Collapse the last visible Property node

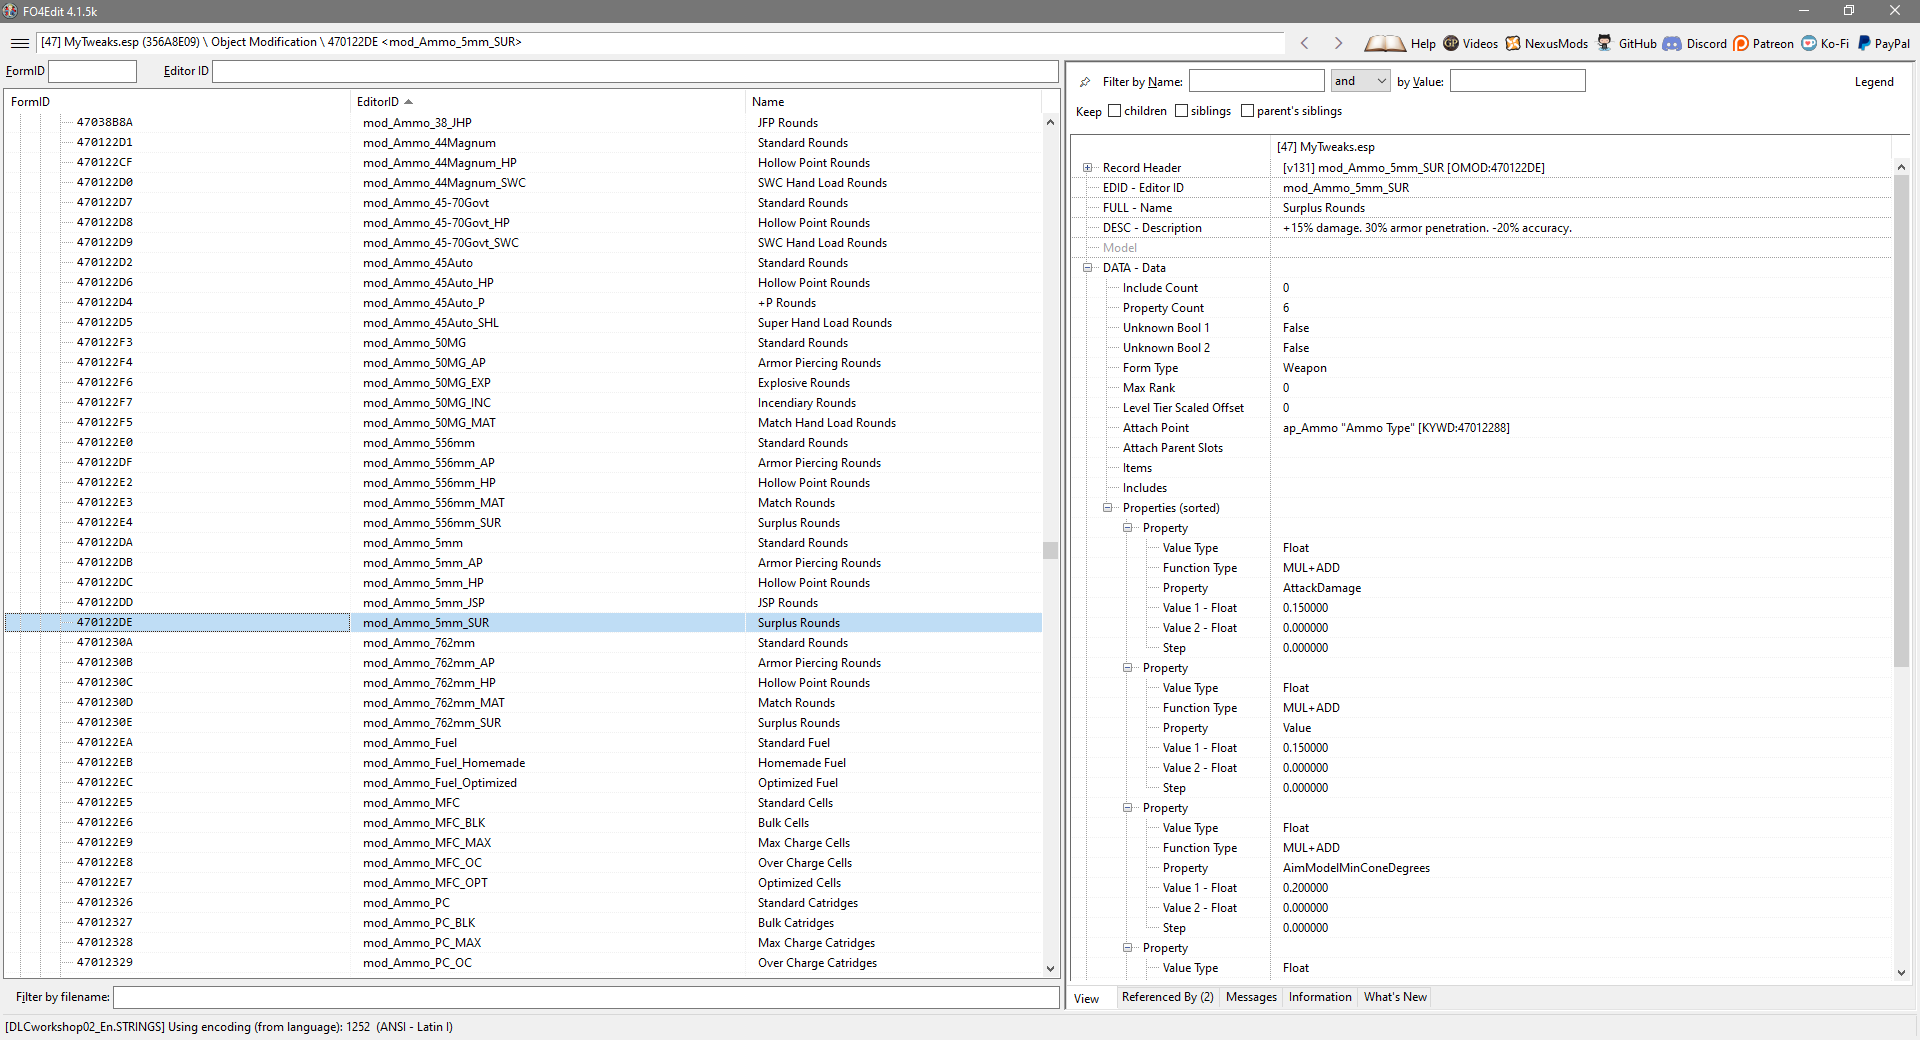(1128, 948)
